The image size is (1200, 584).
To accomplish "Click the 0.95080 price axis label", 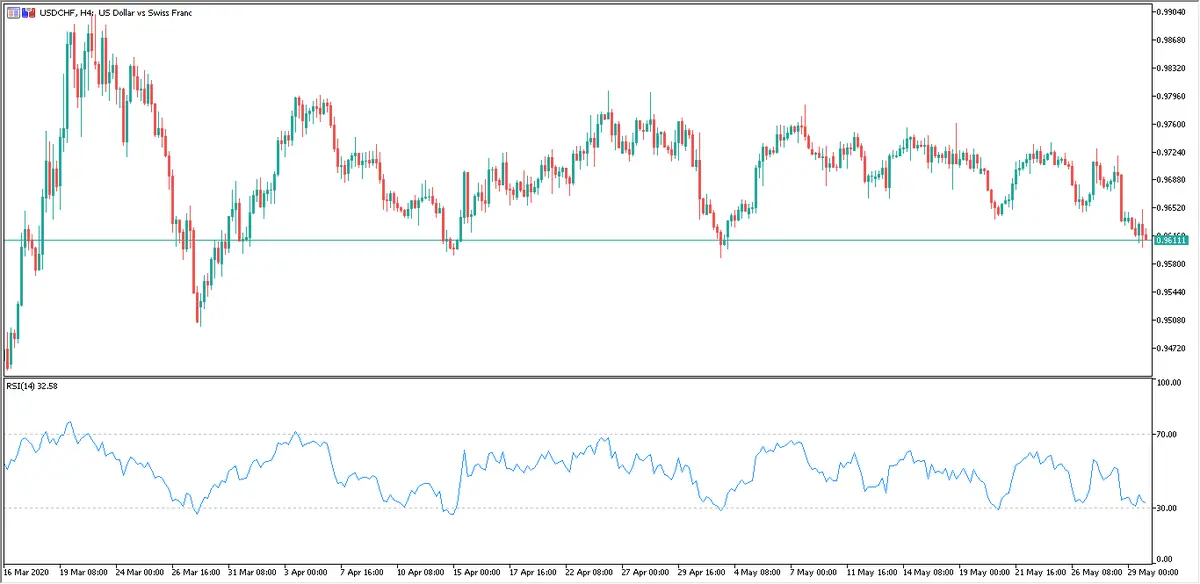I will click(x=1173, y=320).
